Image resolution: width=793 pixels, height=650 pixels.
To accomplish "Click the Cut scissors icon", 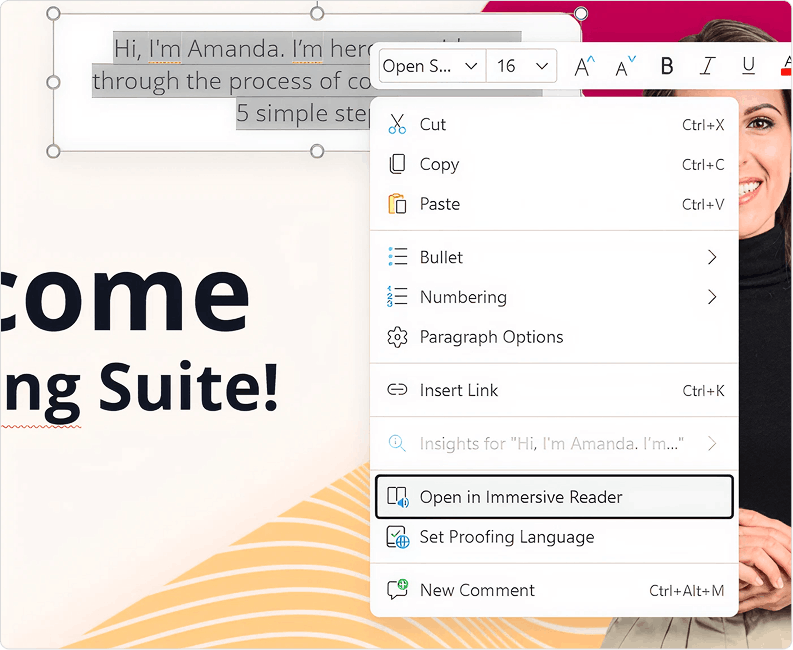I will click(397, 124).
